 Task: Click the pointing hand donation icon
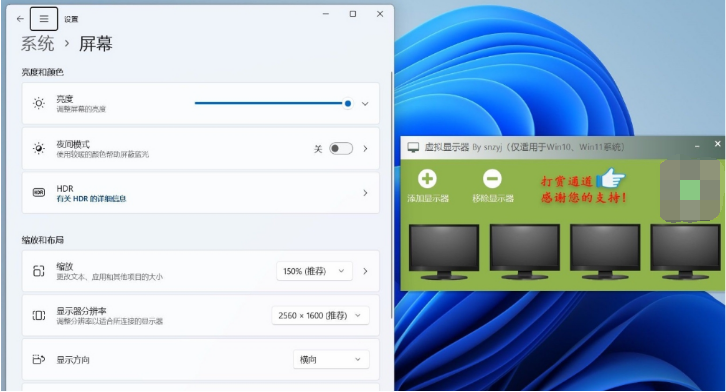click(x=611, y=178)
